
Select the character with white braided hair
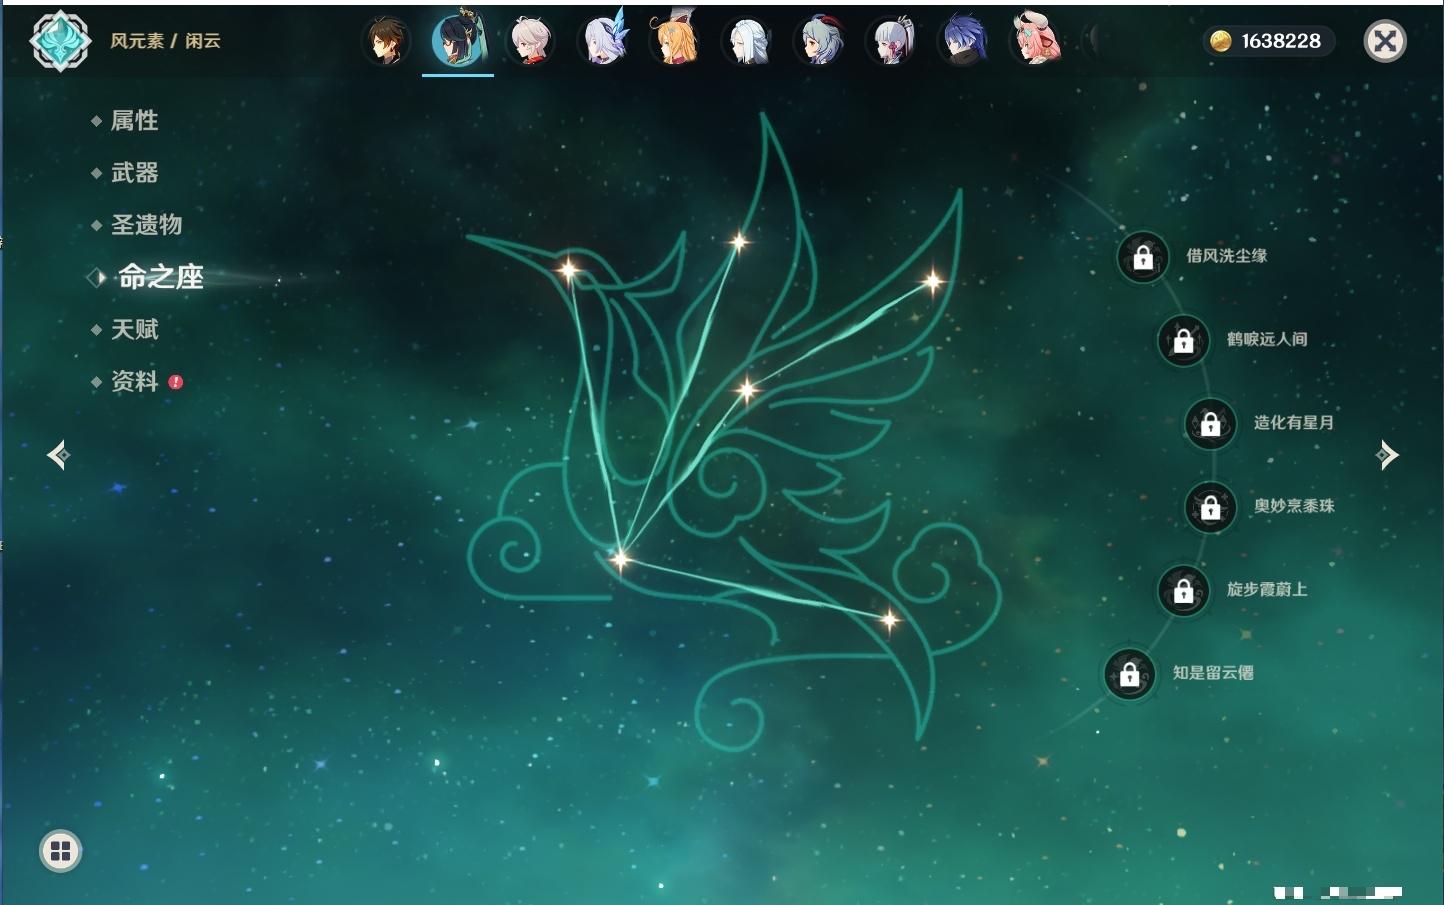748,41
